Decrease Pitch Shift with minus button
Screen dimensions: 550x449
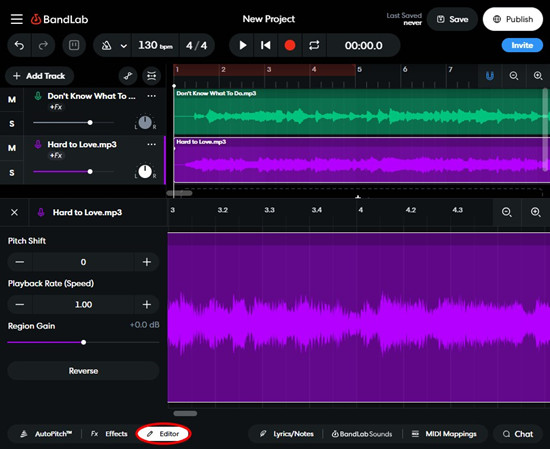coord(20,262)
